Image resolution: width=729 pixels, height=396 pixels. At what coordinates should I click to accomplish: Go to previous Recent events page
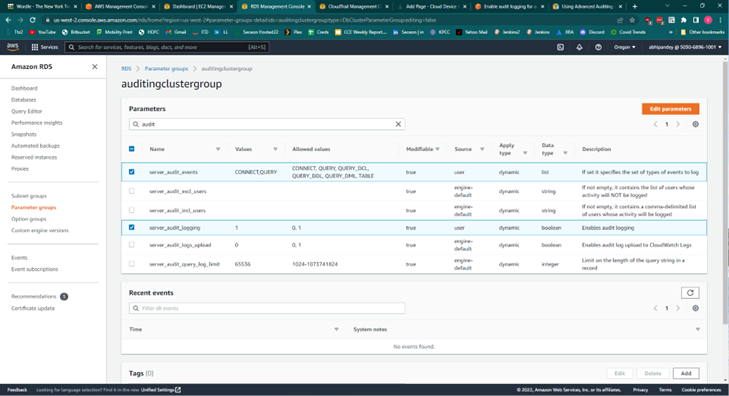[x=656, y=308]
